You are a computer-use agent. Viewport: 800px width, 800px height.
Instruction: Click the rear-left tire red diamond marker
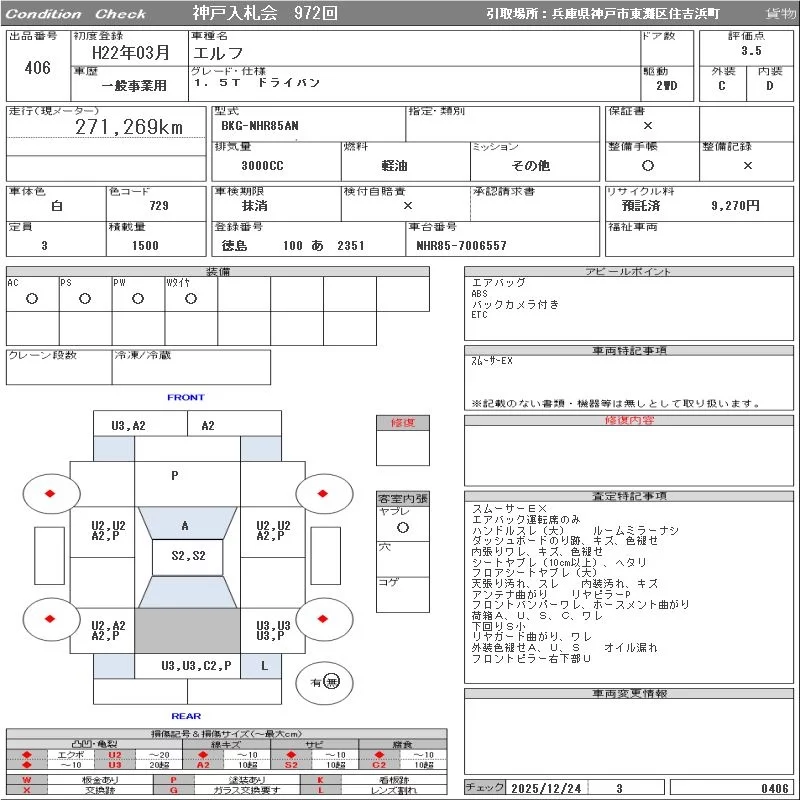tap(50, 619)
